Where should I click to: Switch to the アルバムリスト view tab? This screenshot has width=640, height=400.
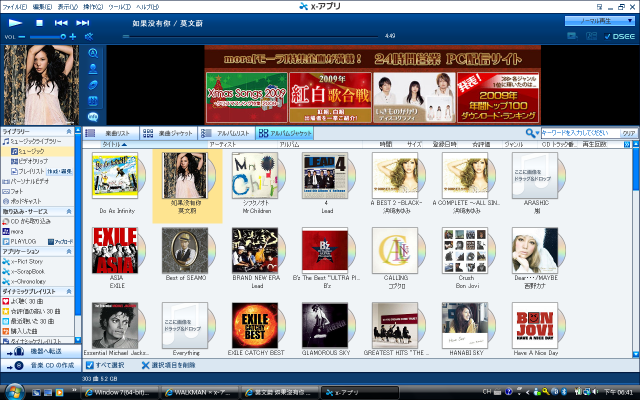226,133
